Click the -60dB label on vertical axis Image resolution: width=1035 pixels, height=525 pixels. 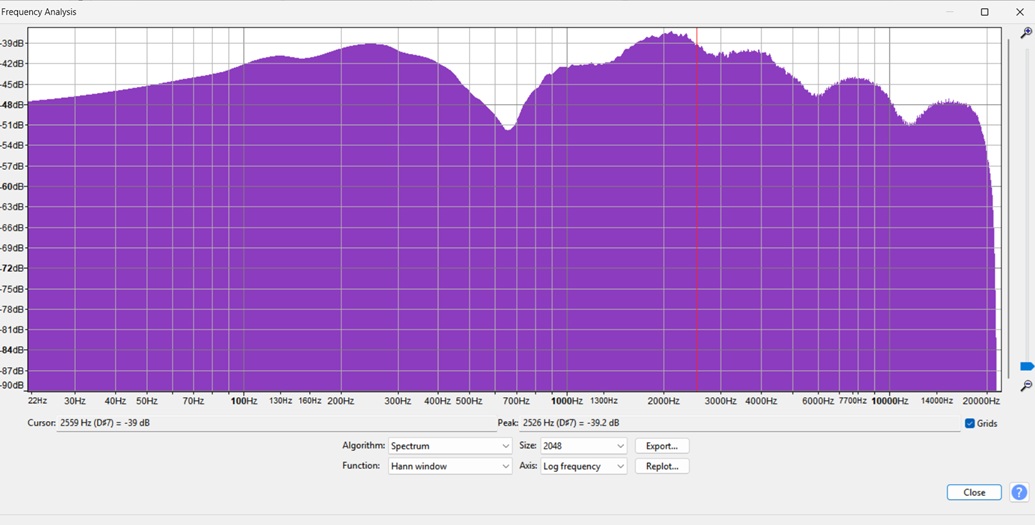13,186
